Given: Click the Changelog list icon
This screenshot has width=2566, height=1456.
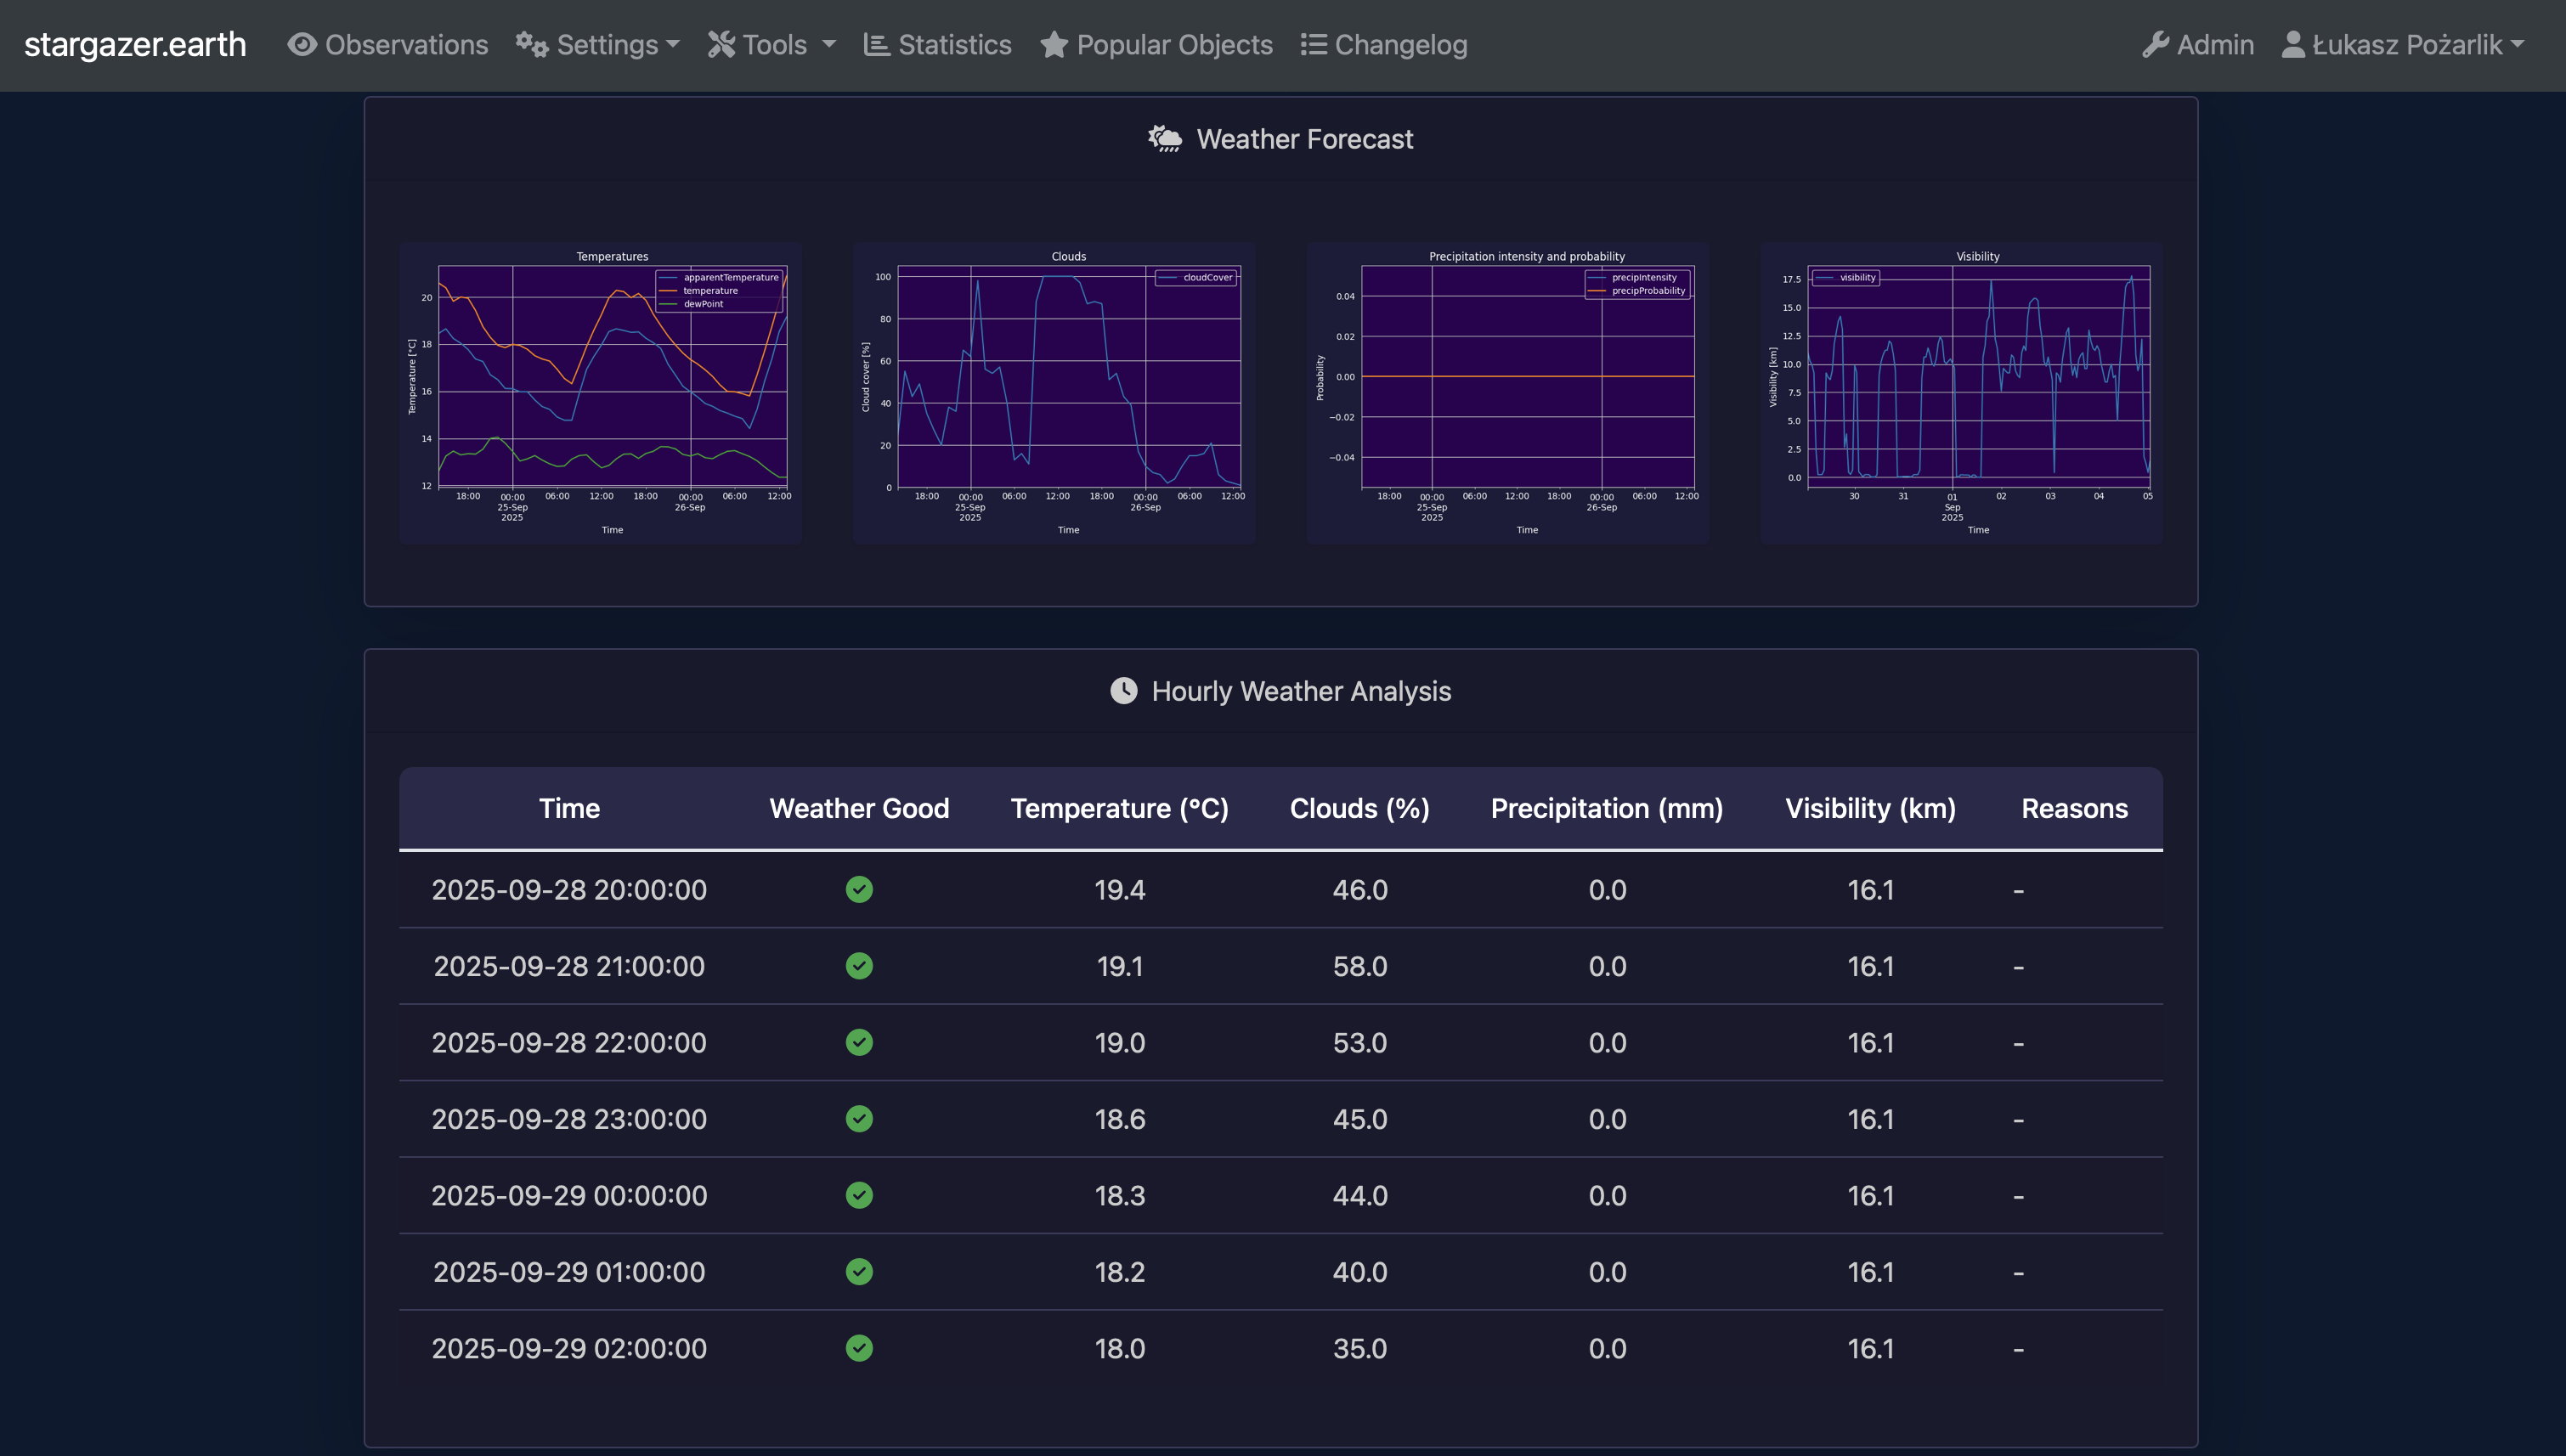Looking at the screenshot, I should (1313, 45).
